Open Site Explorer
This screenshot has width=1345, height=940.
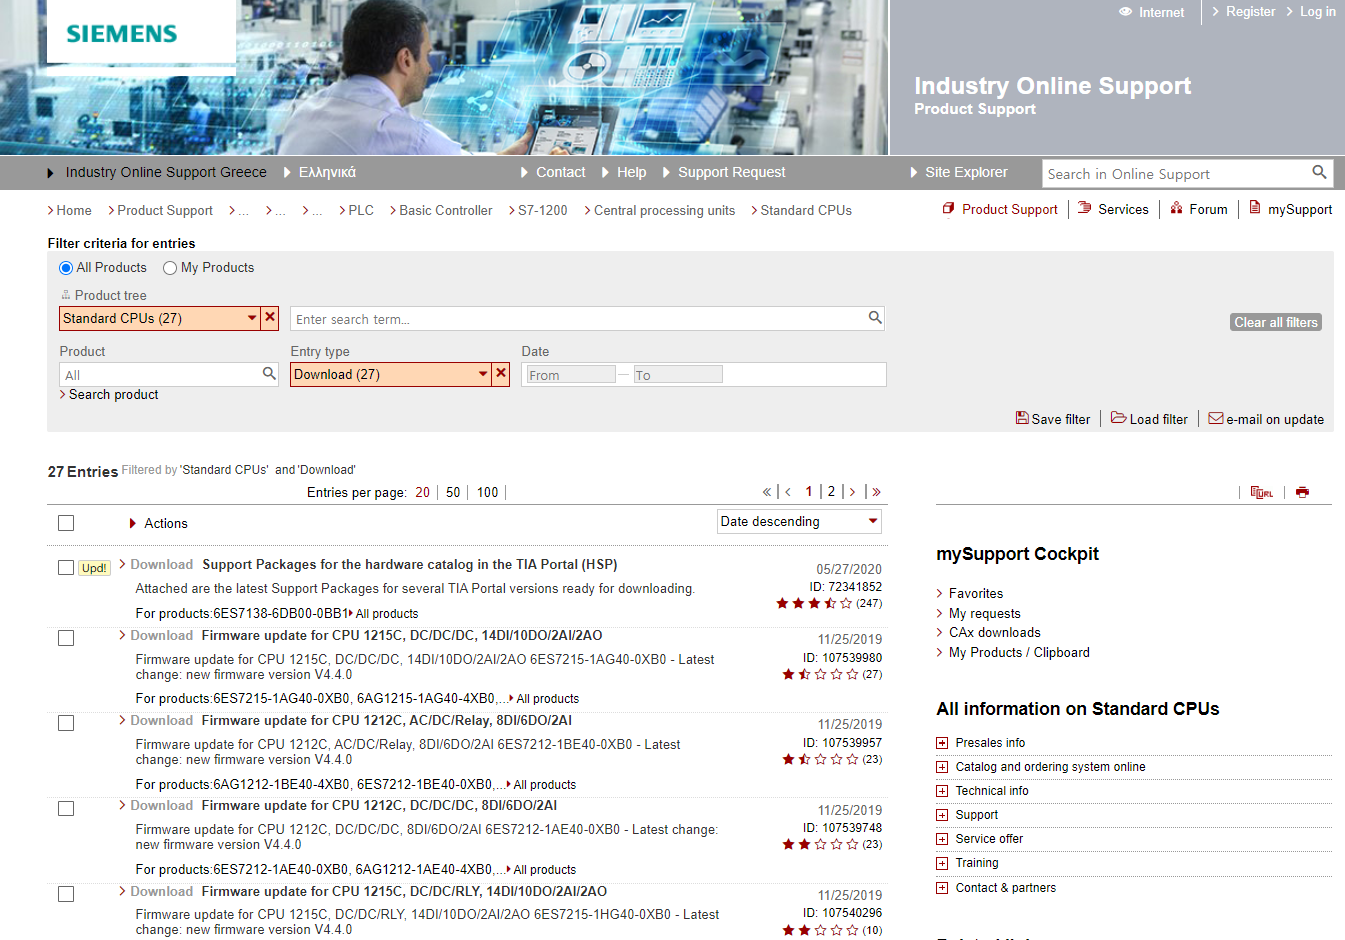point(966,172)
